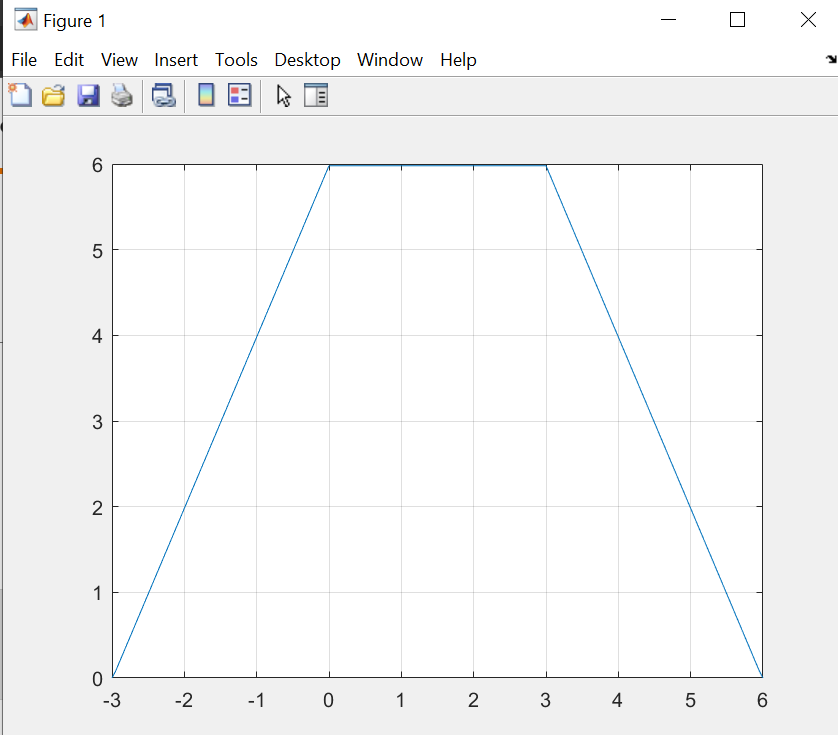
Task: Open the File menu
Action: pos(24,60)
